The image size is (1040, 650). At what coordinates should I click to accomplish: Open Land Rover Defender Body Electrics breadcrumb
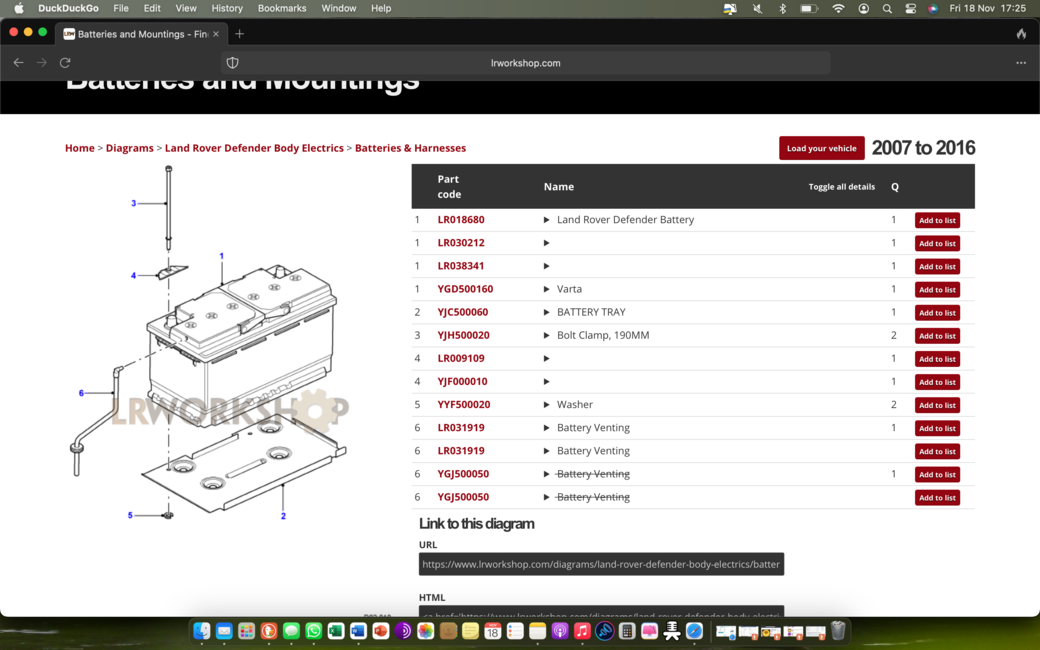(254, 148)
